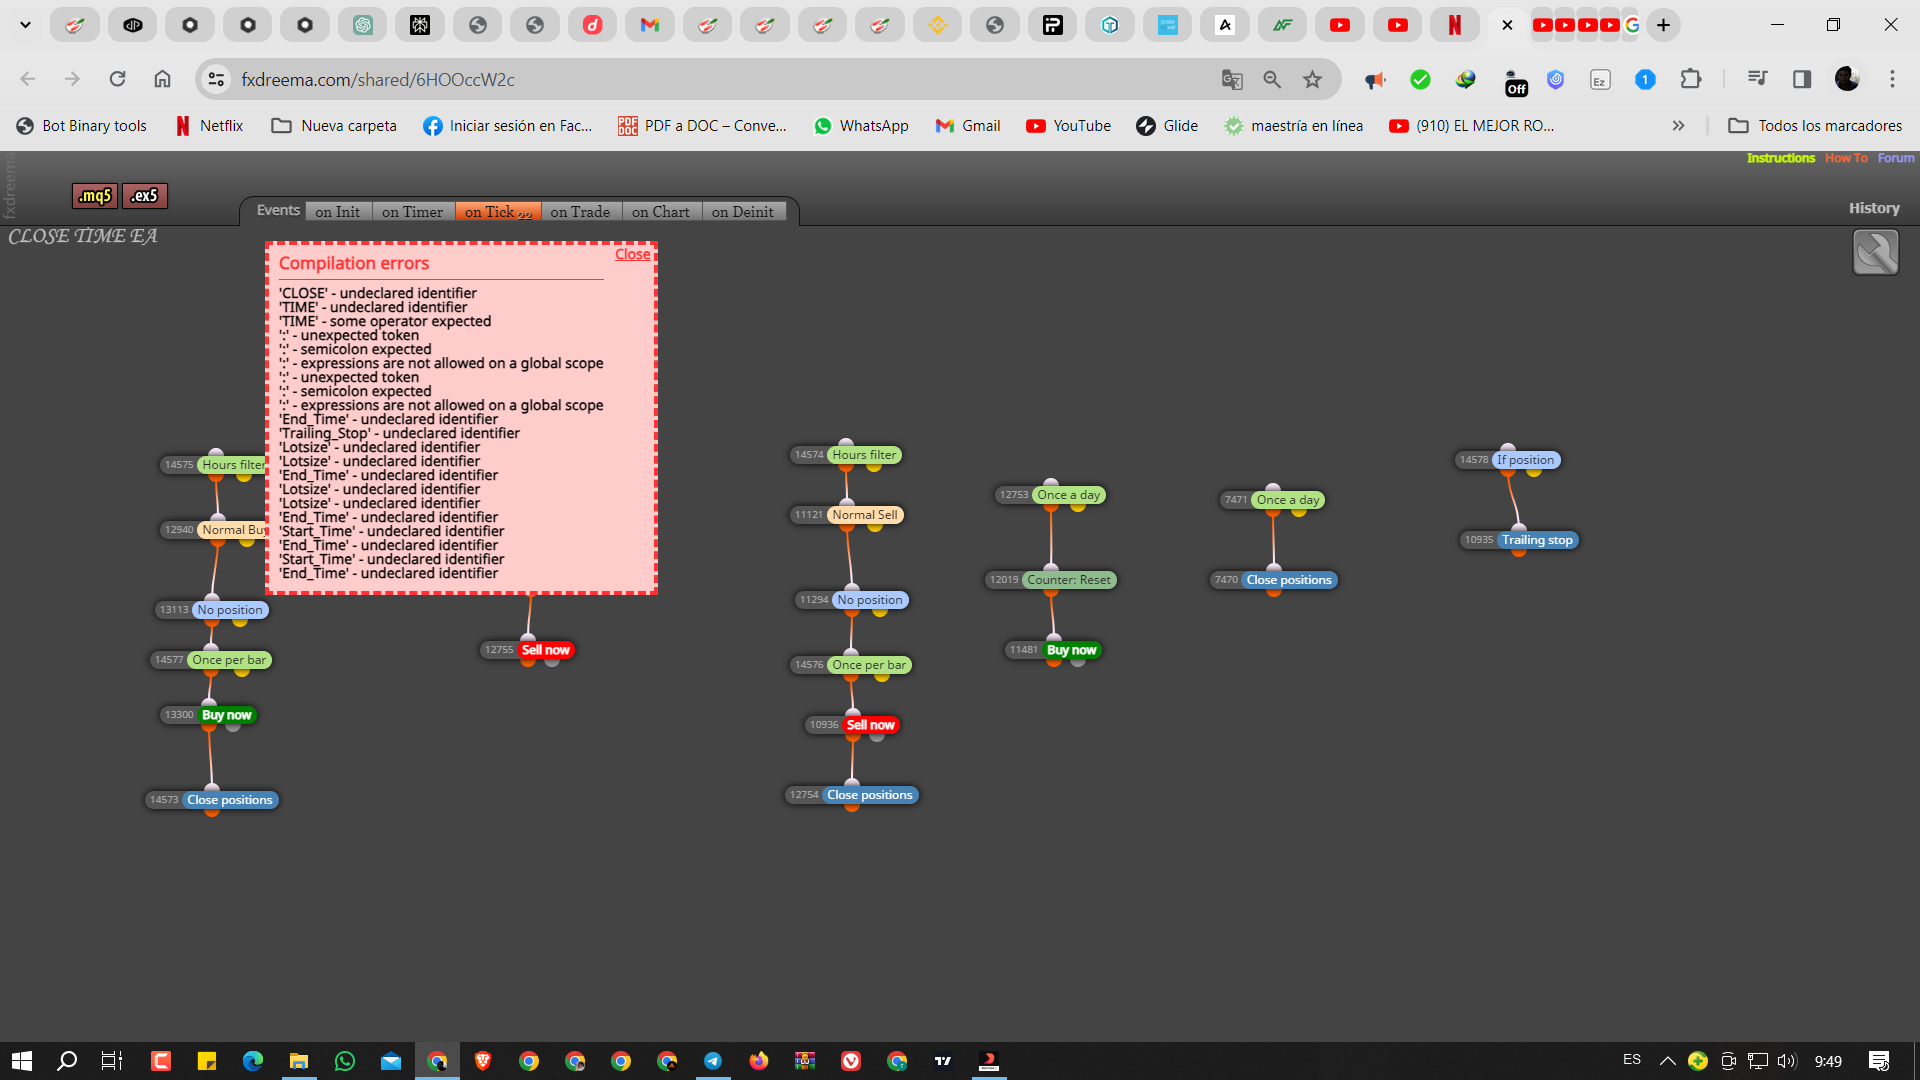The height and width of the screenshot is (1080, 1920).
Task: Open Netflix bookmark
Action: point(209,125)
